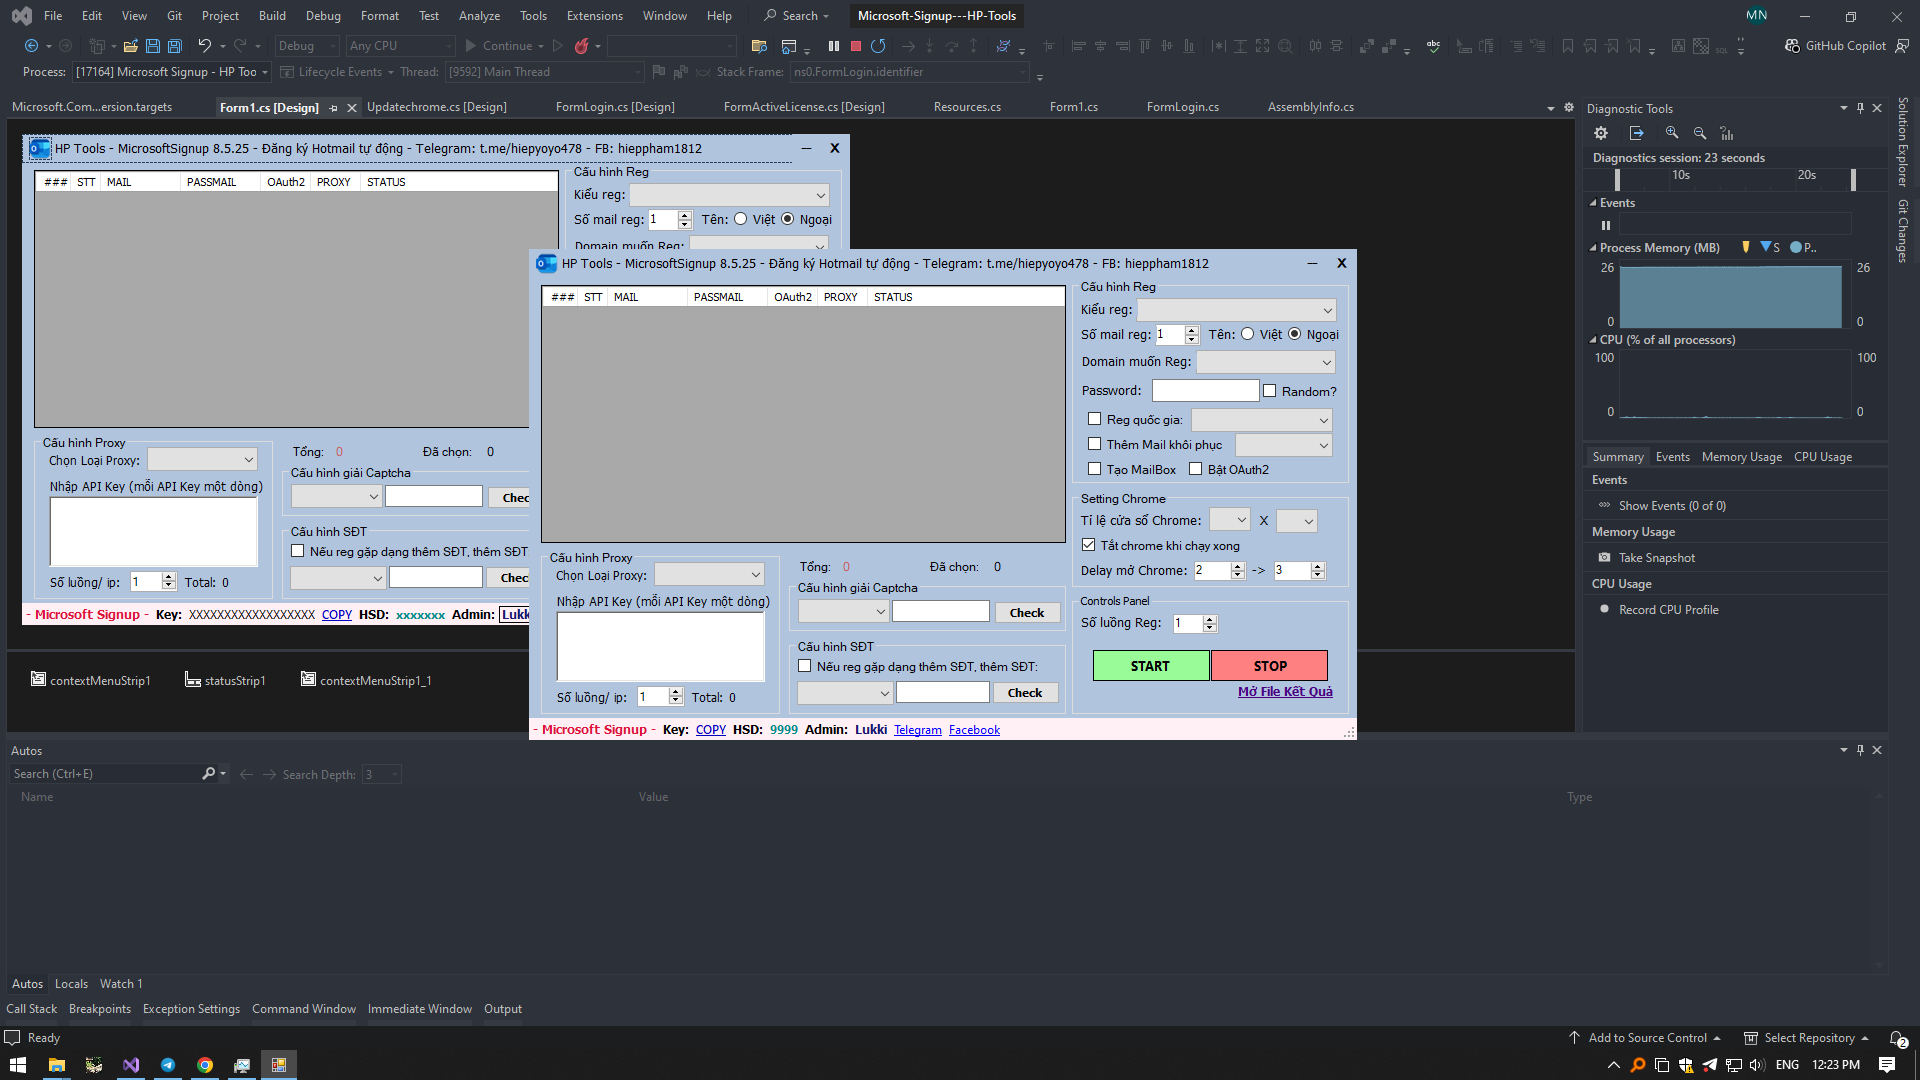Image resolution: width=1920 pixels, height=1080 pixels.
Task: Click the red STOP button
Action: pyautogui.click(x=1270, y=666)
